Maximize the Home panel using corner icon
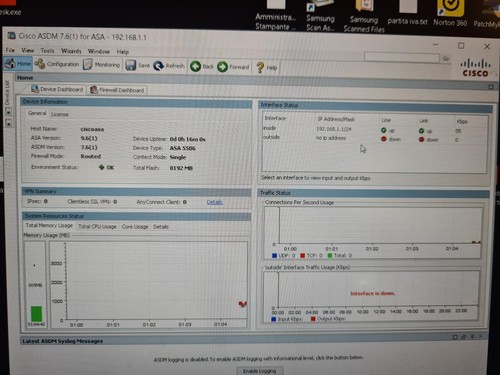 tap(491, 87)
